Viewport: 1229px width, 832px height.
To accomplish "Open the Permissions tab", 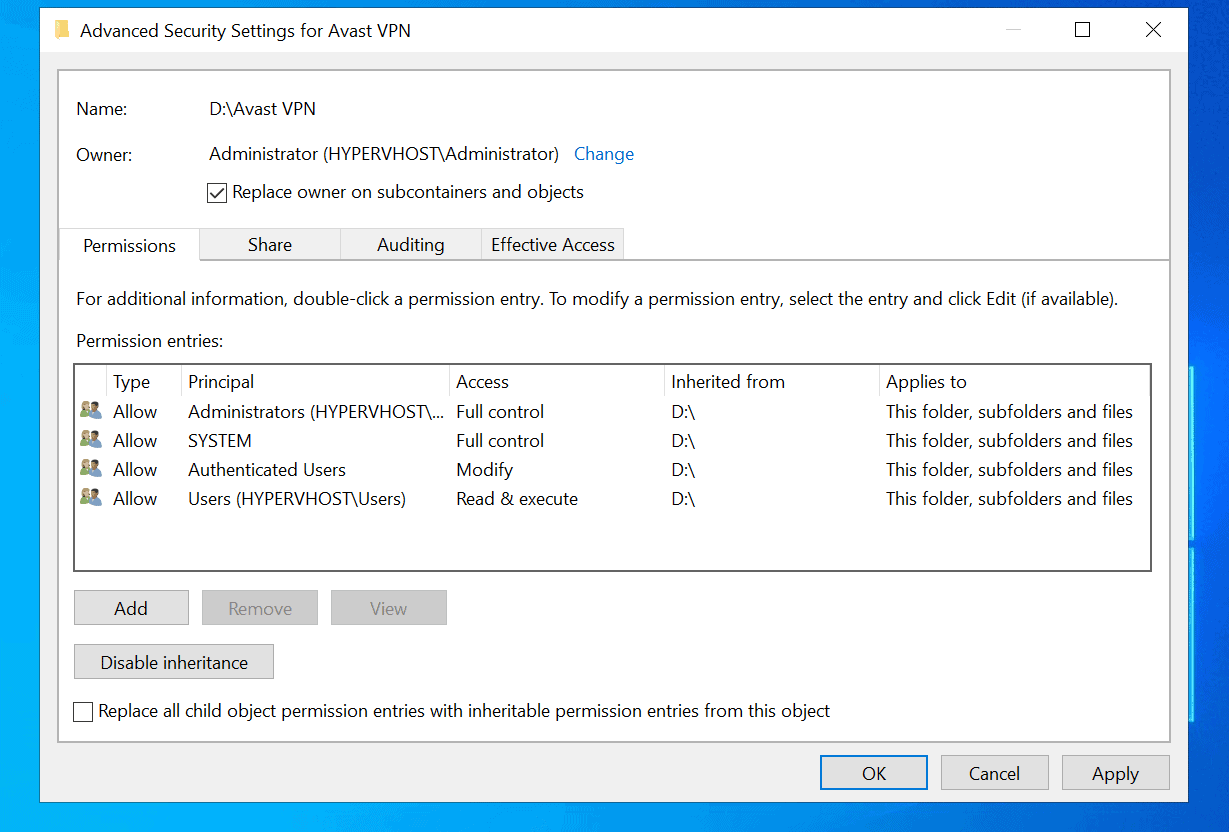I will [129, 245].
